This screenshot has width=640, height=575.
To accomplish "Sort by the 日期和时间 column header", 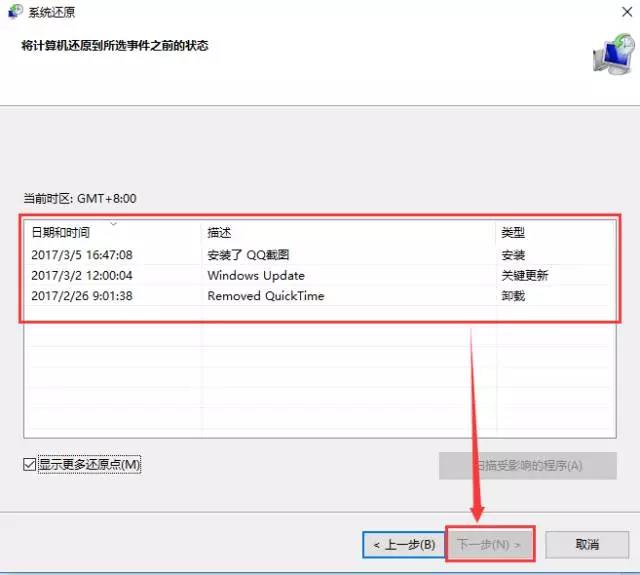I will coord(60,233).
